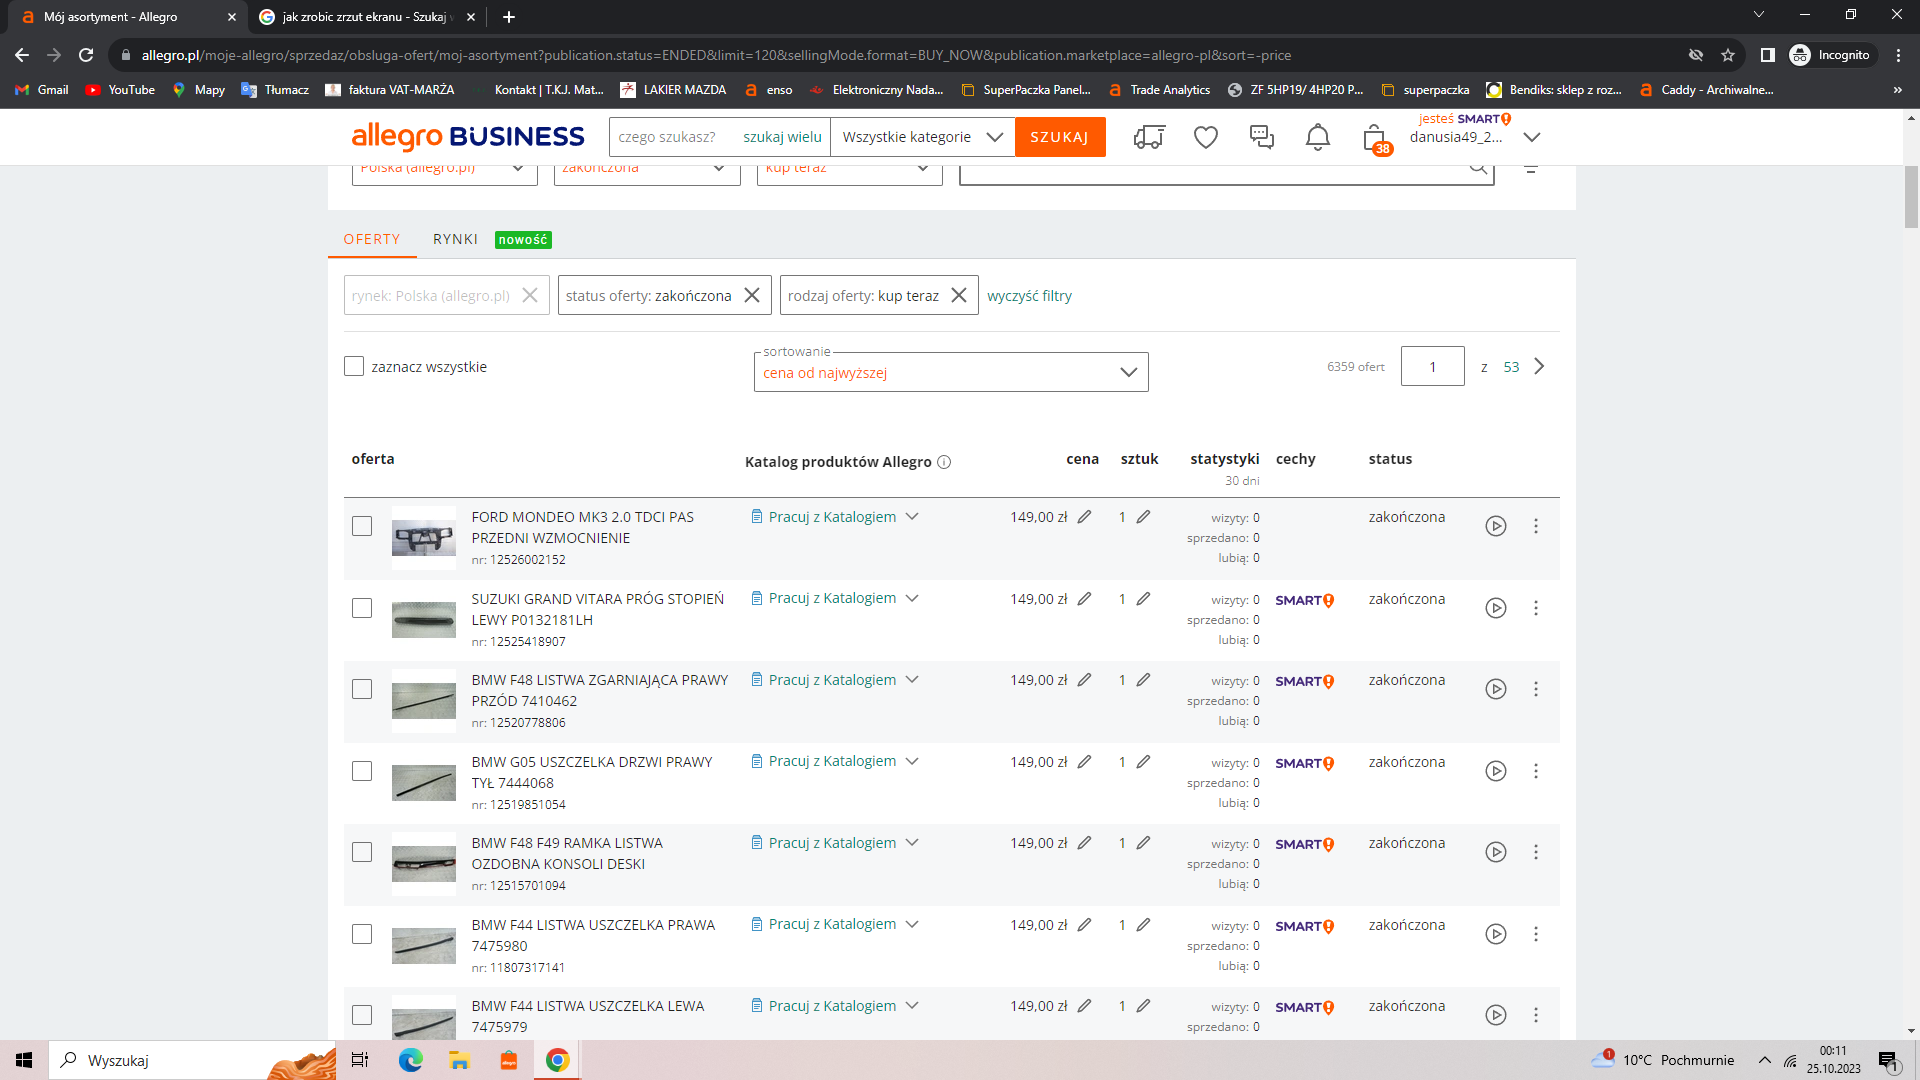Click the page number input field
This screenshot has width=1920, height=1080.
[1432, 367]
